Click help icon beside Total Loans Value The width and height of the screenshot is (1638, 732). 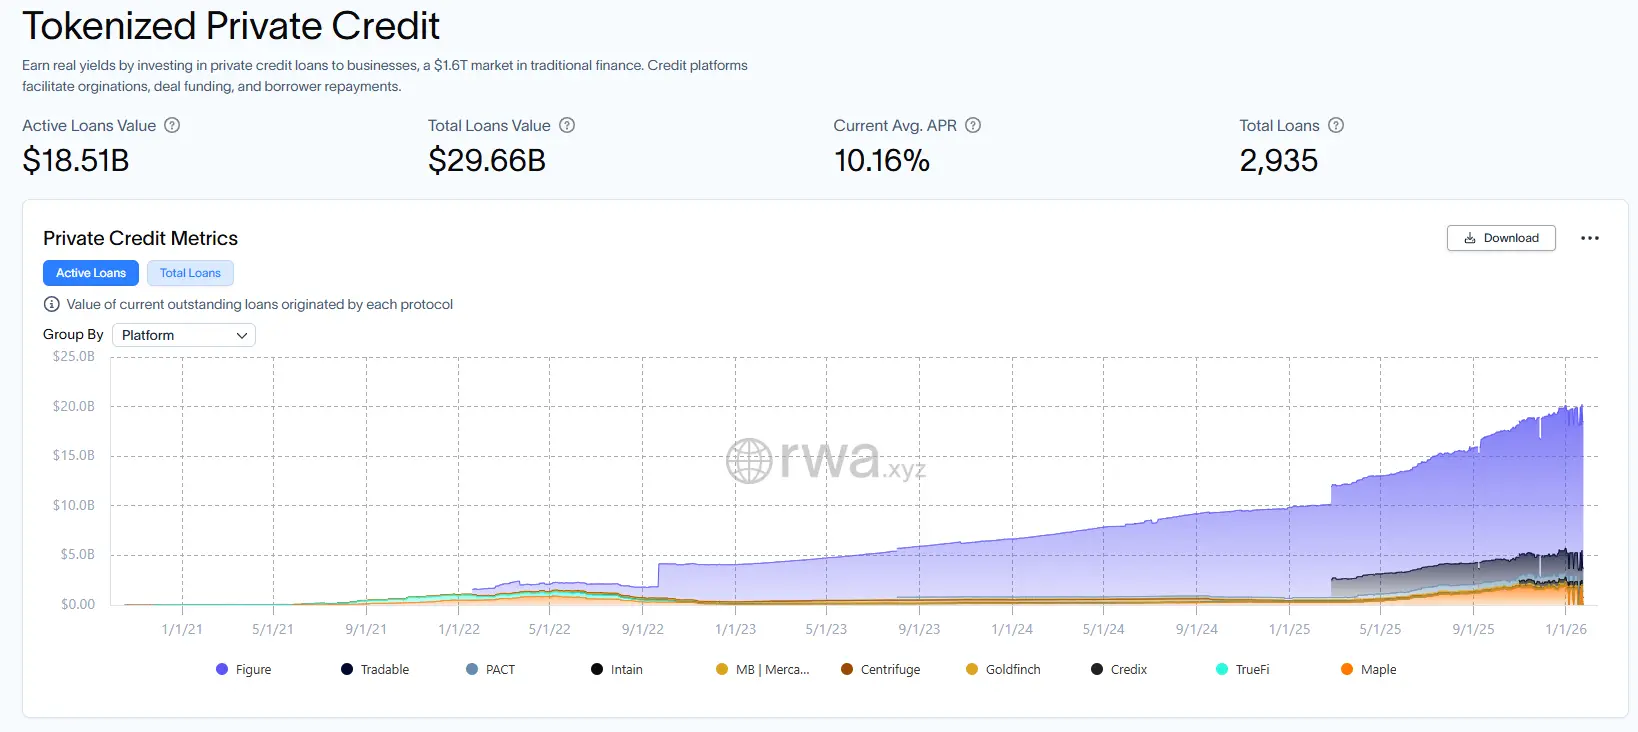coord(567,126)
